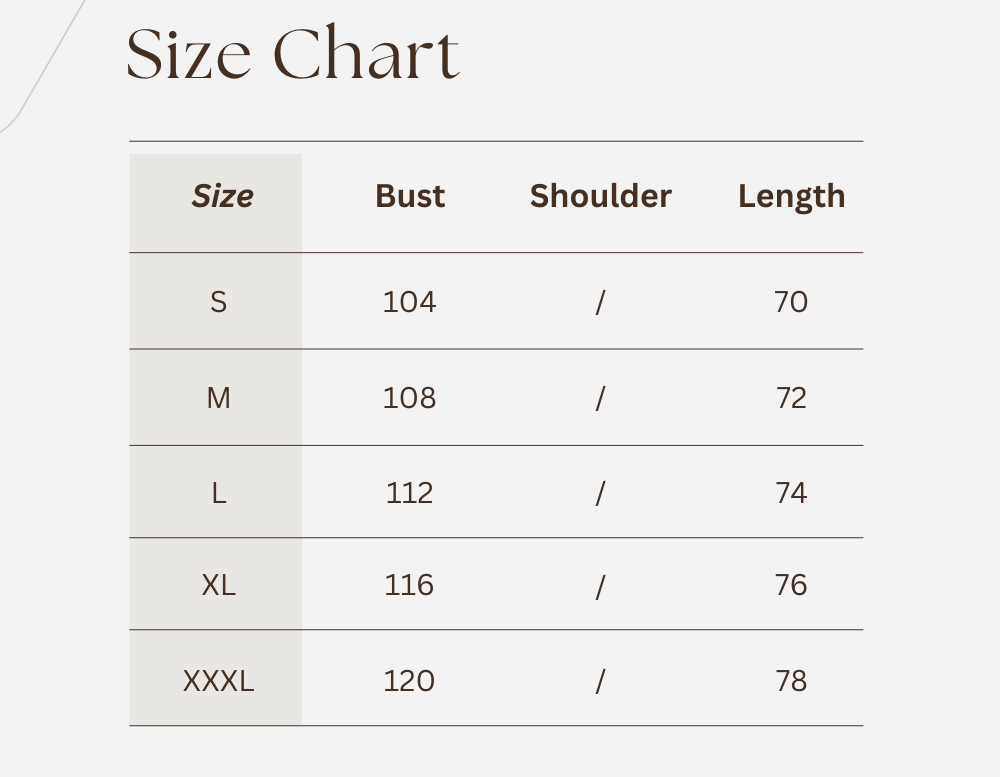Select the XL size row label
Image resolution: width=1000 pixels, height=777 pixels.
pos(219,585)
